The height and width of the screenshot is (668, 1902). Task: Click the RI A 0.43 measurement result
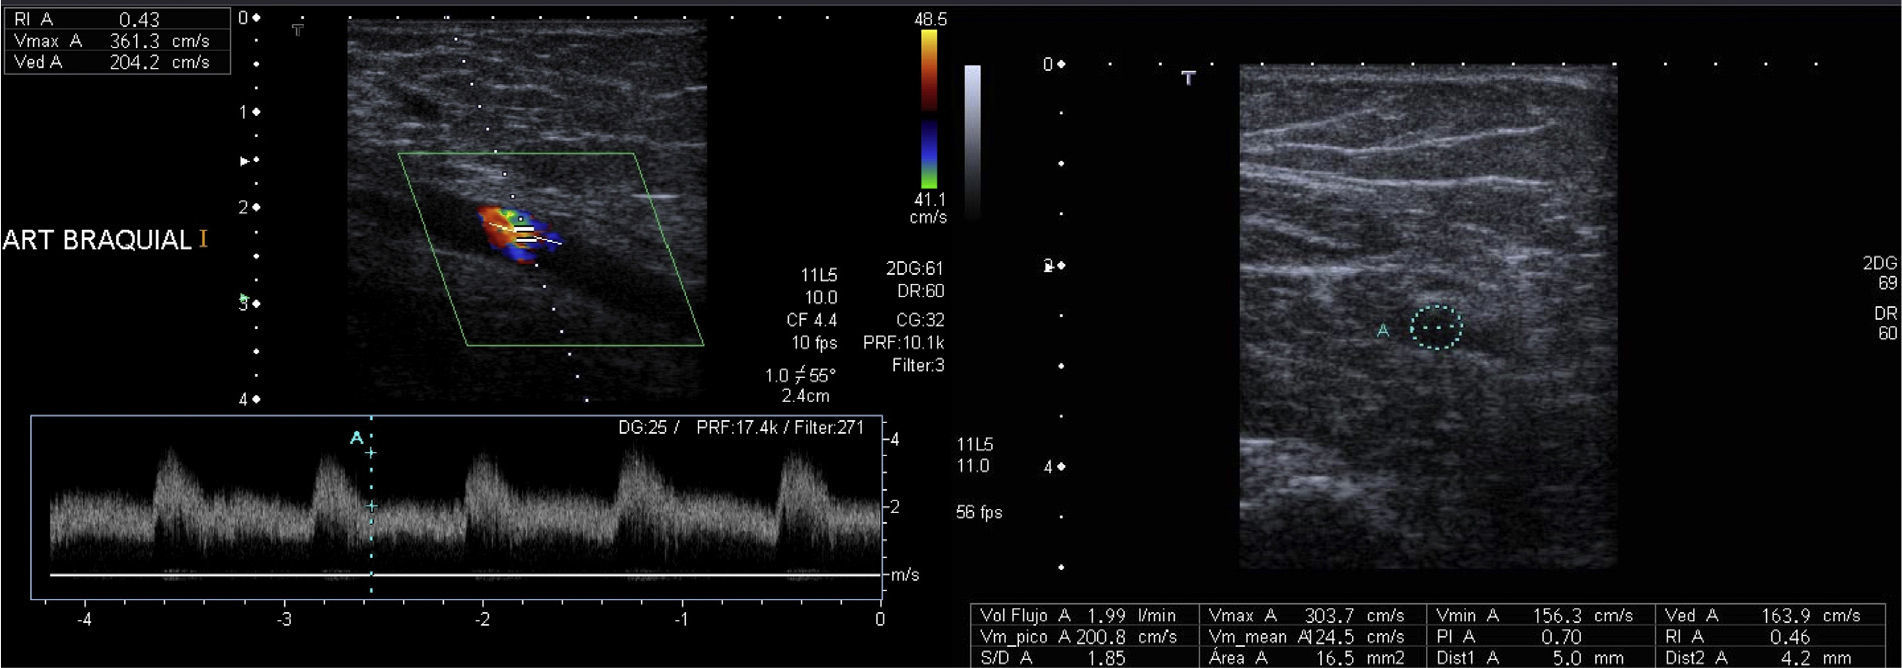pos(115,19)
